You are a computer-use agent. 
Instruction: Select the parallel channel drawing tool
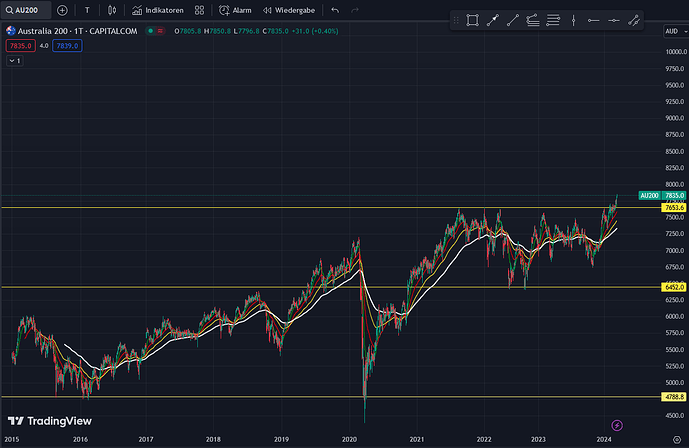pos(634,20)
